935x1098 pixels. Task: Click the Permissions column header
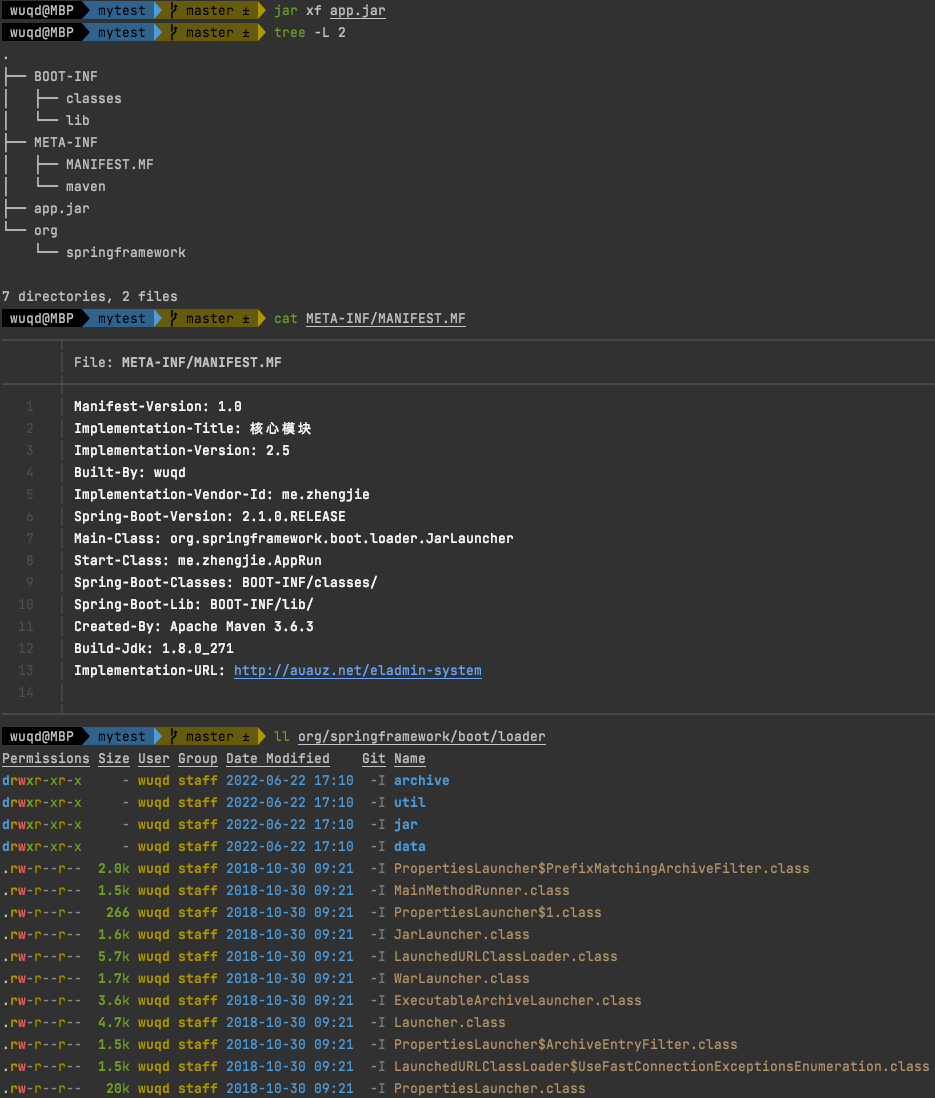45,758
